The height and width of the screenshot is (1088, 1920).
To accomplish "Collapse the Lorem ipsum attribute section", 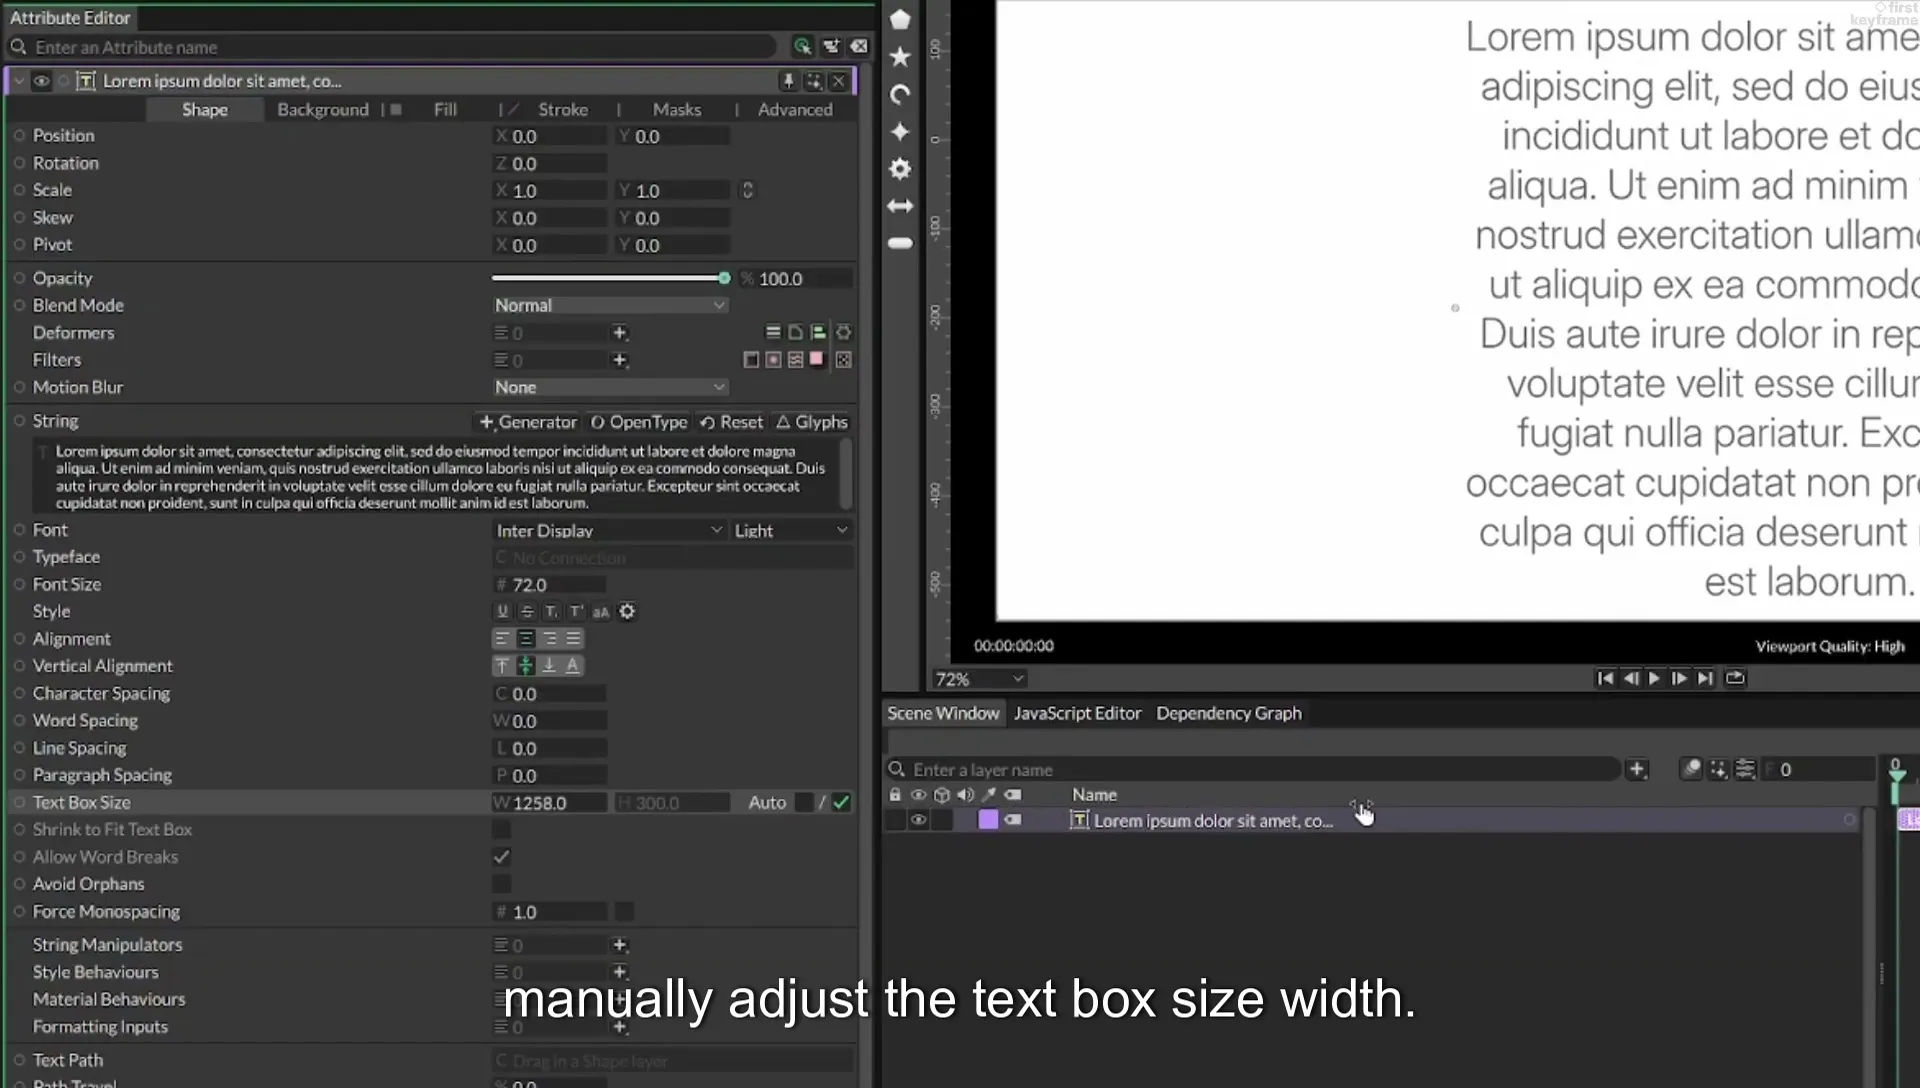I will (x=18, y=81).
